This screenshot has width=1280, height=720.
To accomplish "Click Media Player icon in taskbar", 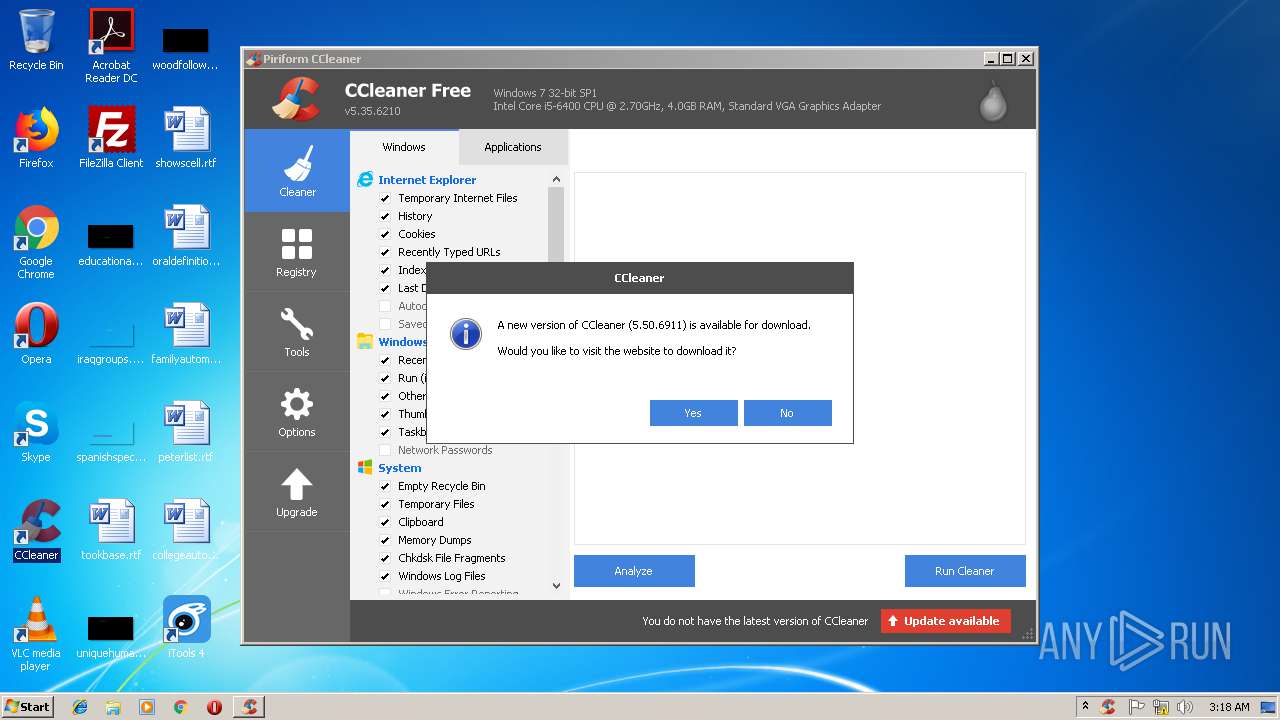I will 147,707.
